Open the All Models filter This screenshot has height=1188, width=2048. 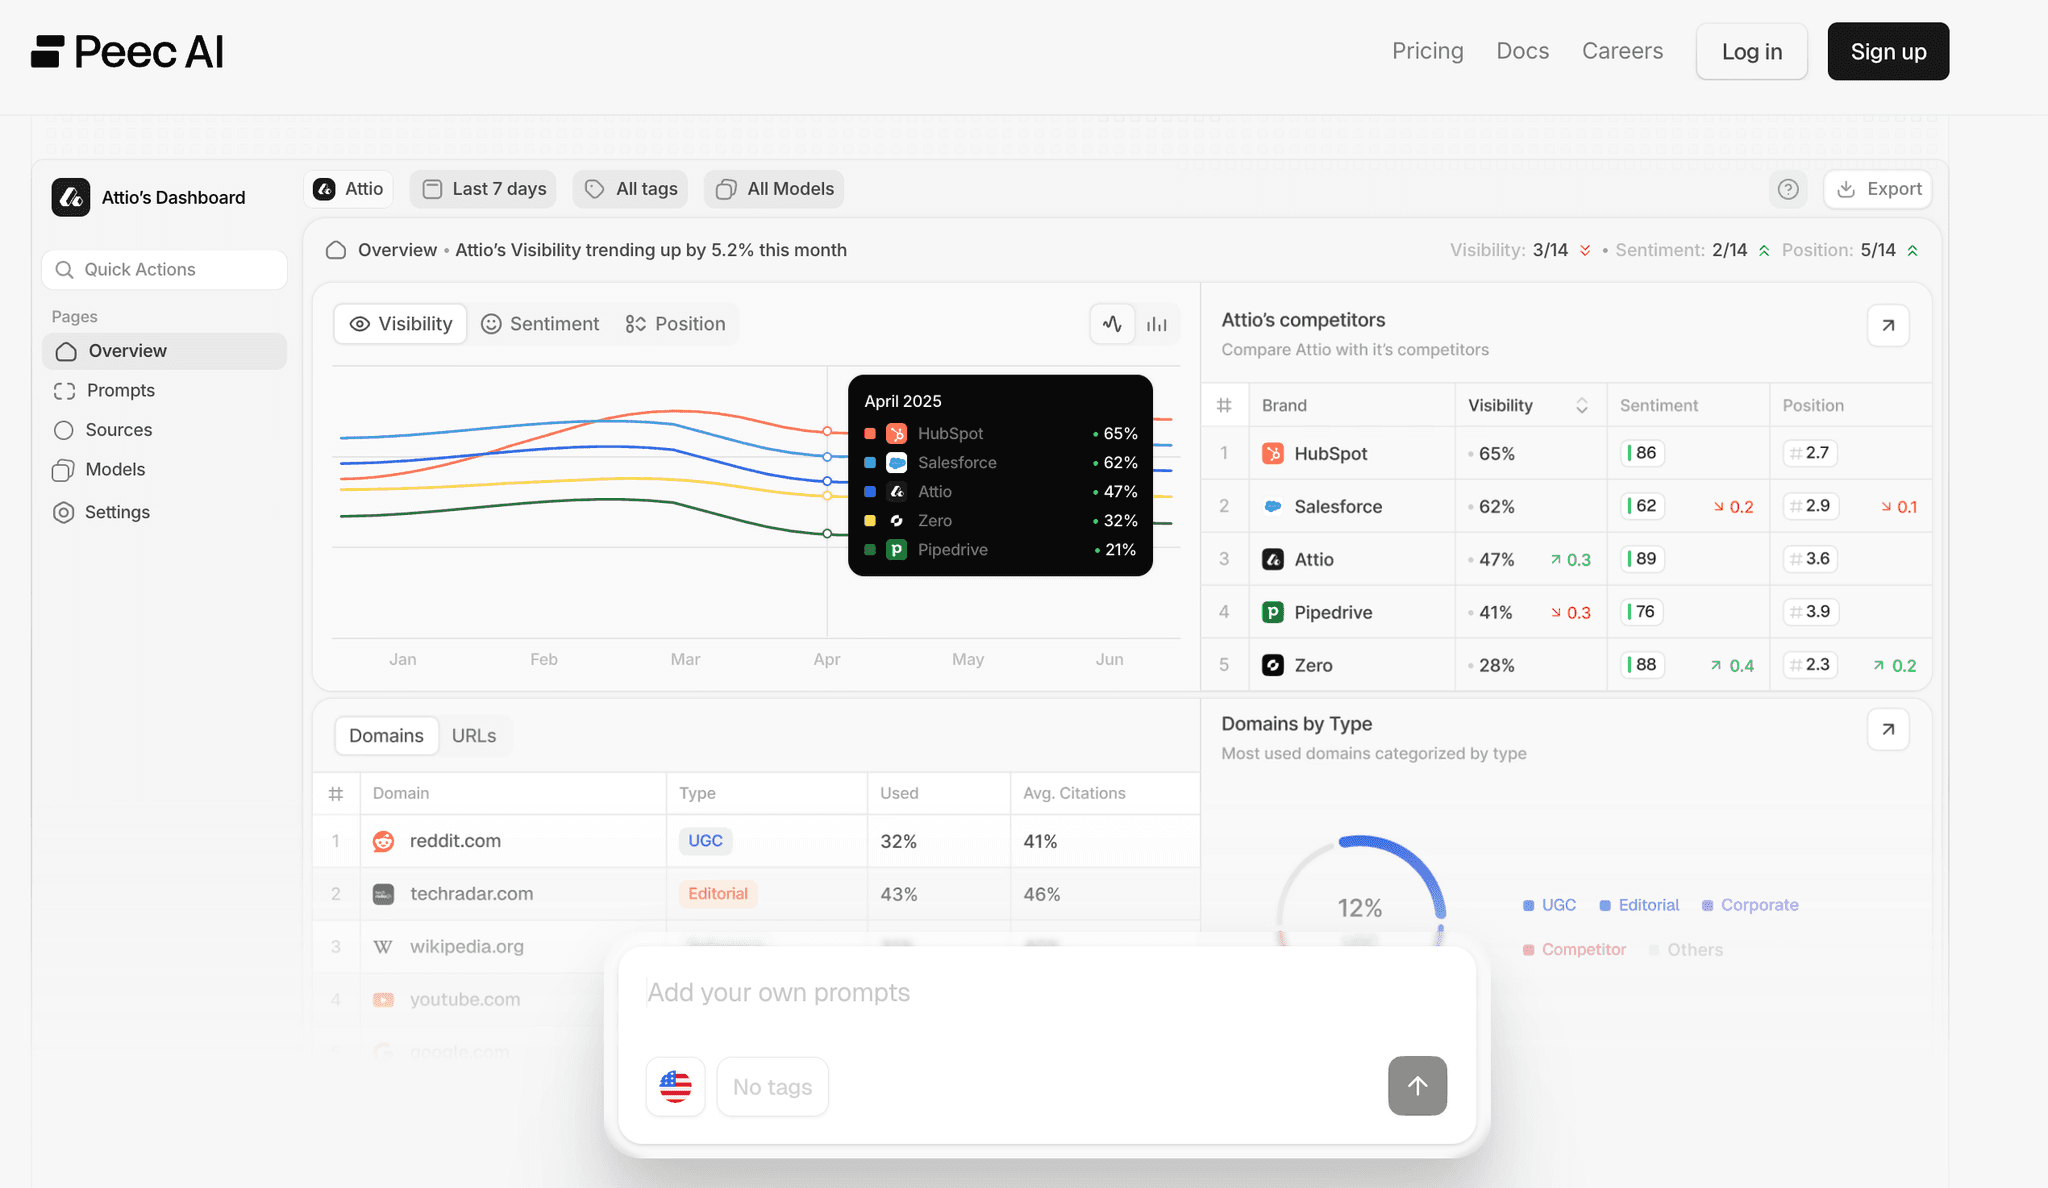point(773,188)
